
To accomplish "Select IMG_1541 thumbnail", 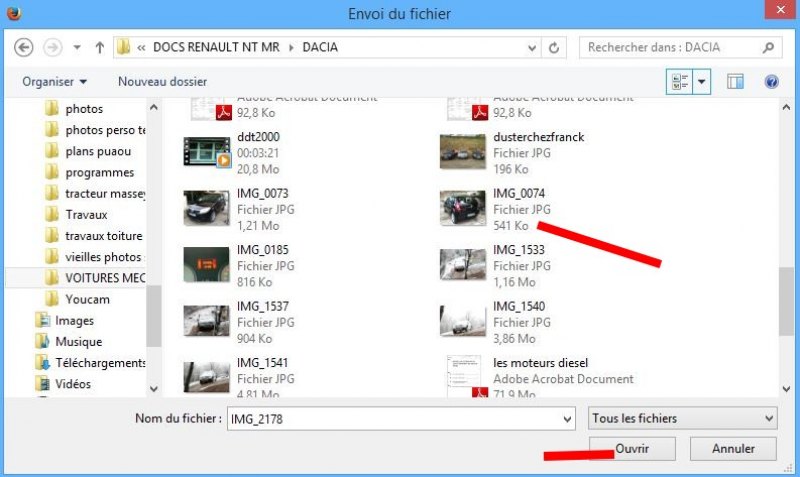I will click(x=207, y=378).
